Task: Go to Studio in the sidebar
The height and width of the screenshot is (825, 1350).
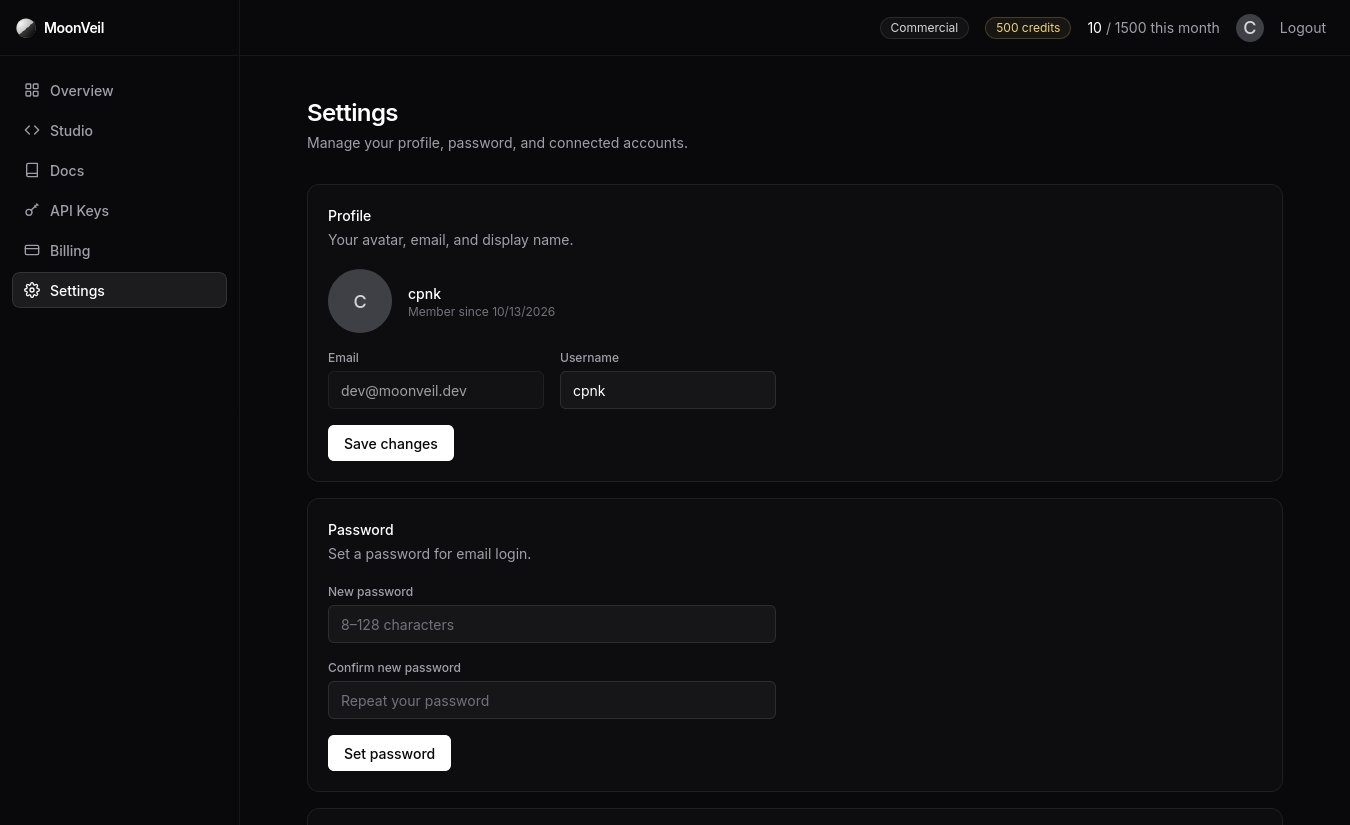Action: point(119,130)
